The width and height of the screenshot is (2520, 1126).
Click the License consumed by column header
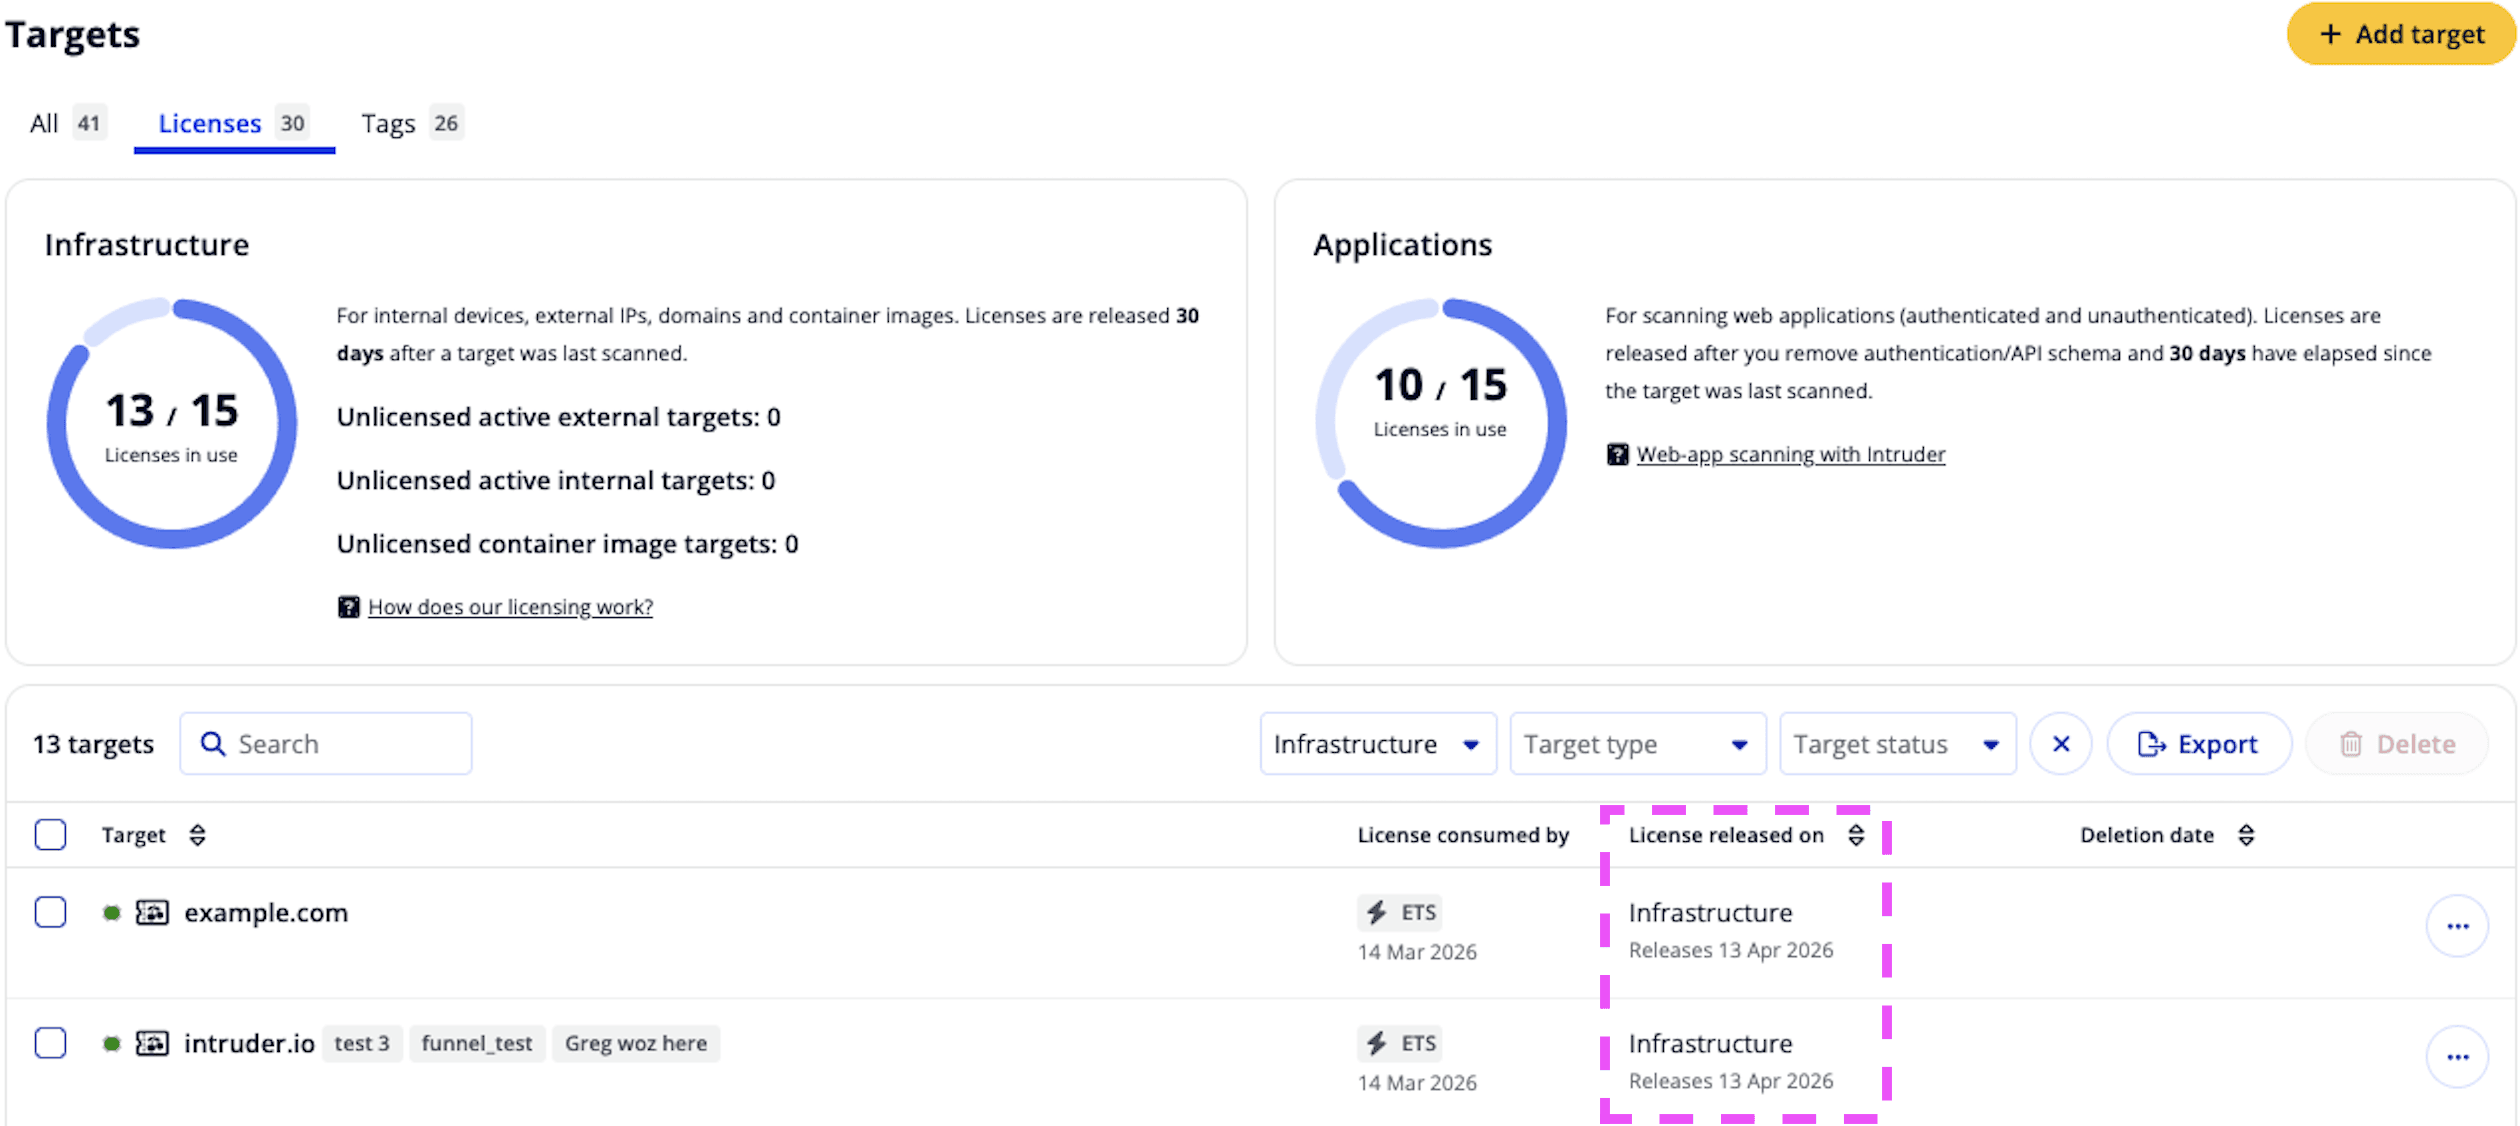coord(1463,835)
